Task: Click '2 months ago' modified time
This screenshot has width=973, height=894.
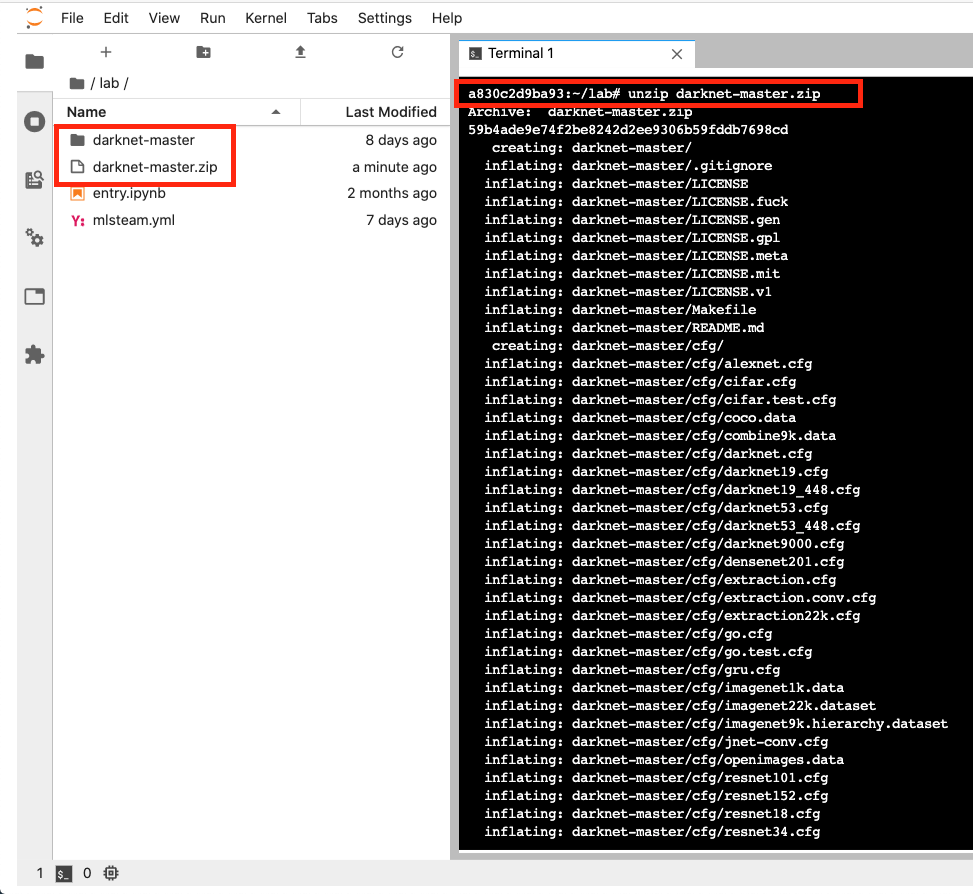Action: point(392,193)
